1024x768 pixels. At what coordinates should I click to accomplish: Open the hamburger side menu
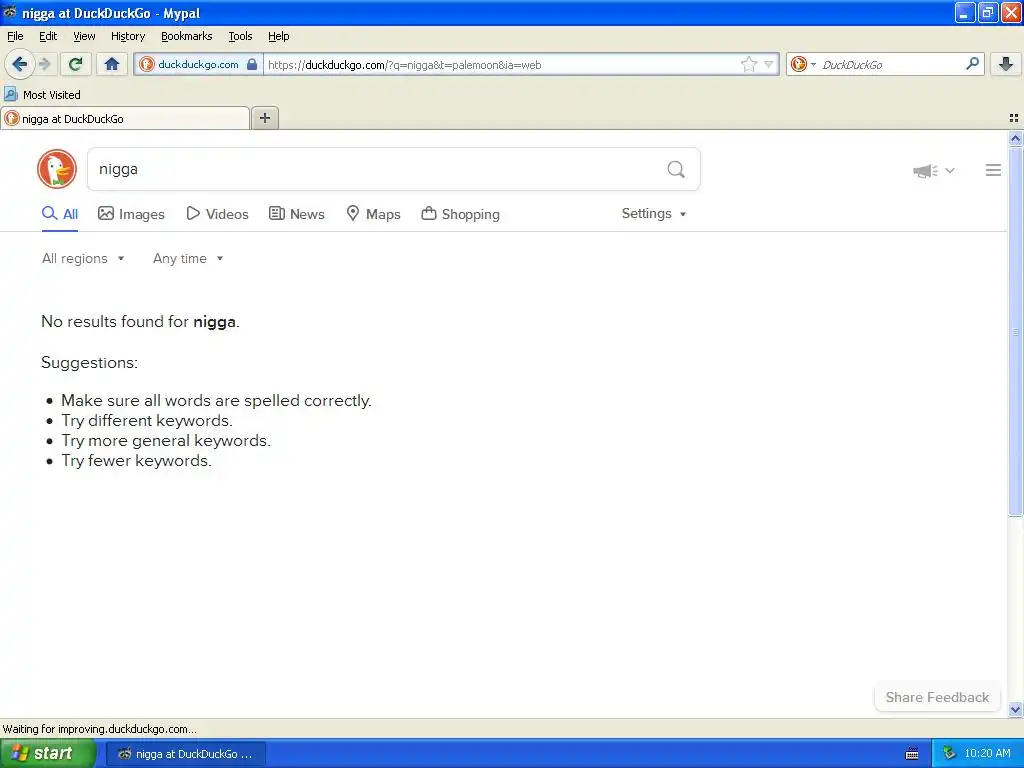(x=993, y=170)
